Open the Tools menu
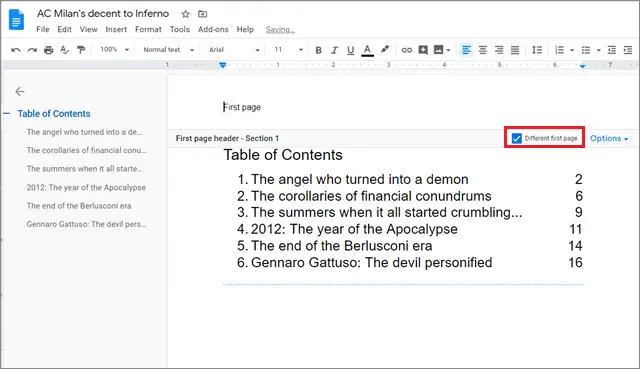Screen dimensions: 640x369 (180, 29)
